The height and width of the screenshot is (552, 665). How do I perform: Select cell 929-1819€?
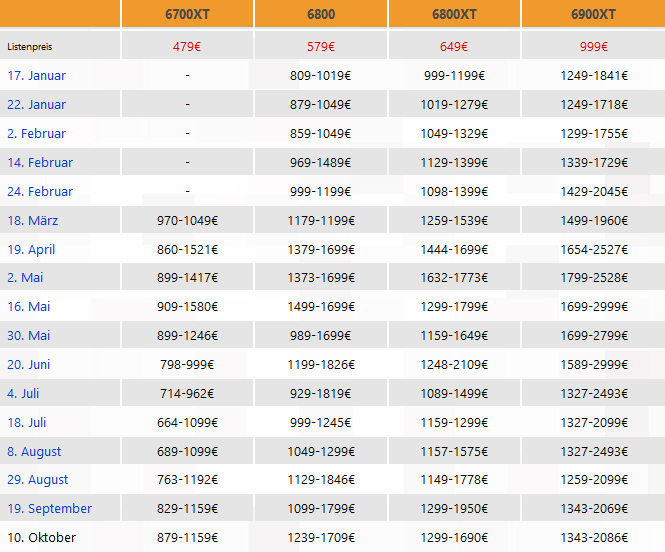tap(321, 393)
